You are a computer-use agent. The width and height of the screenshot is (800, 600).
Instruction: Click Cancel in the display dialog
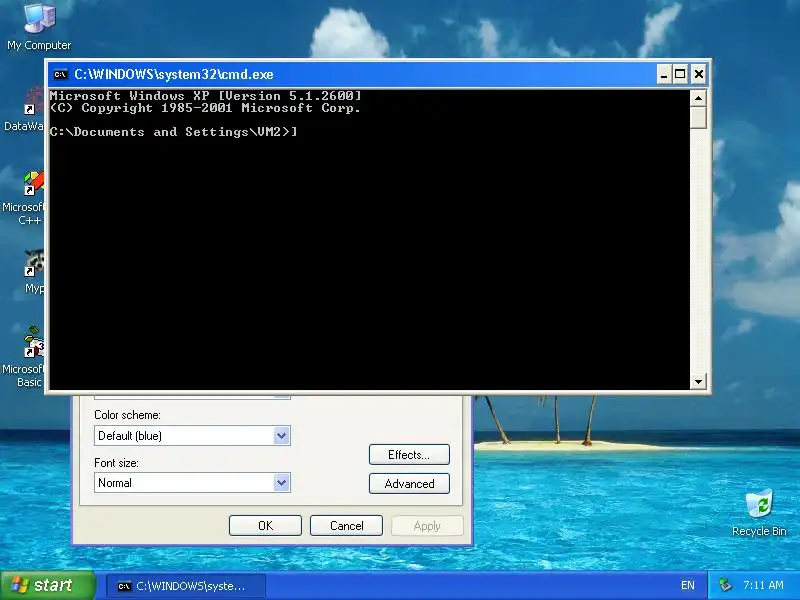[346, 526]
